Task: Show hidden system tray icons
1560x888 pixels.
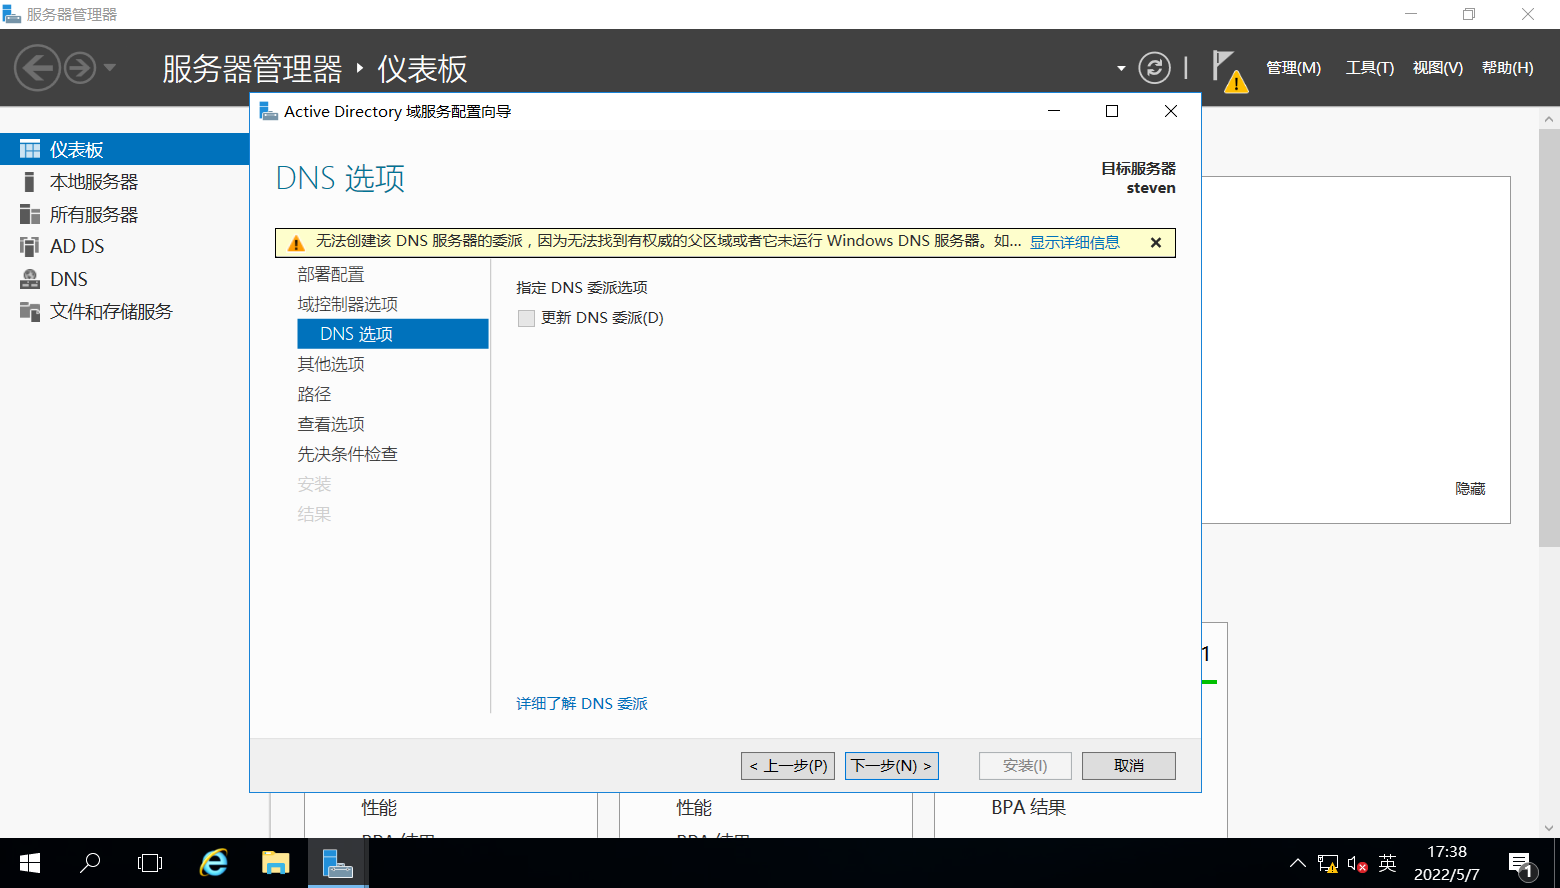Action: point(1297,863)
